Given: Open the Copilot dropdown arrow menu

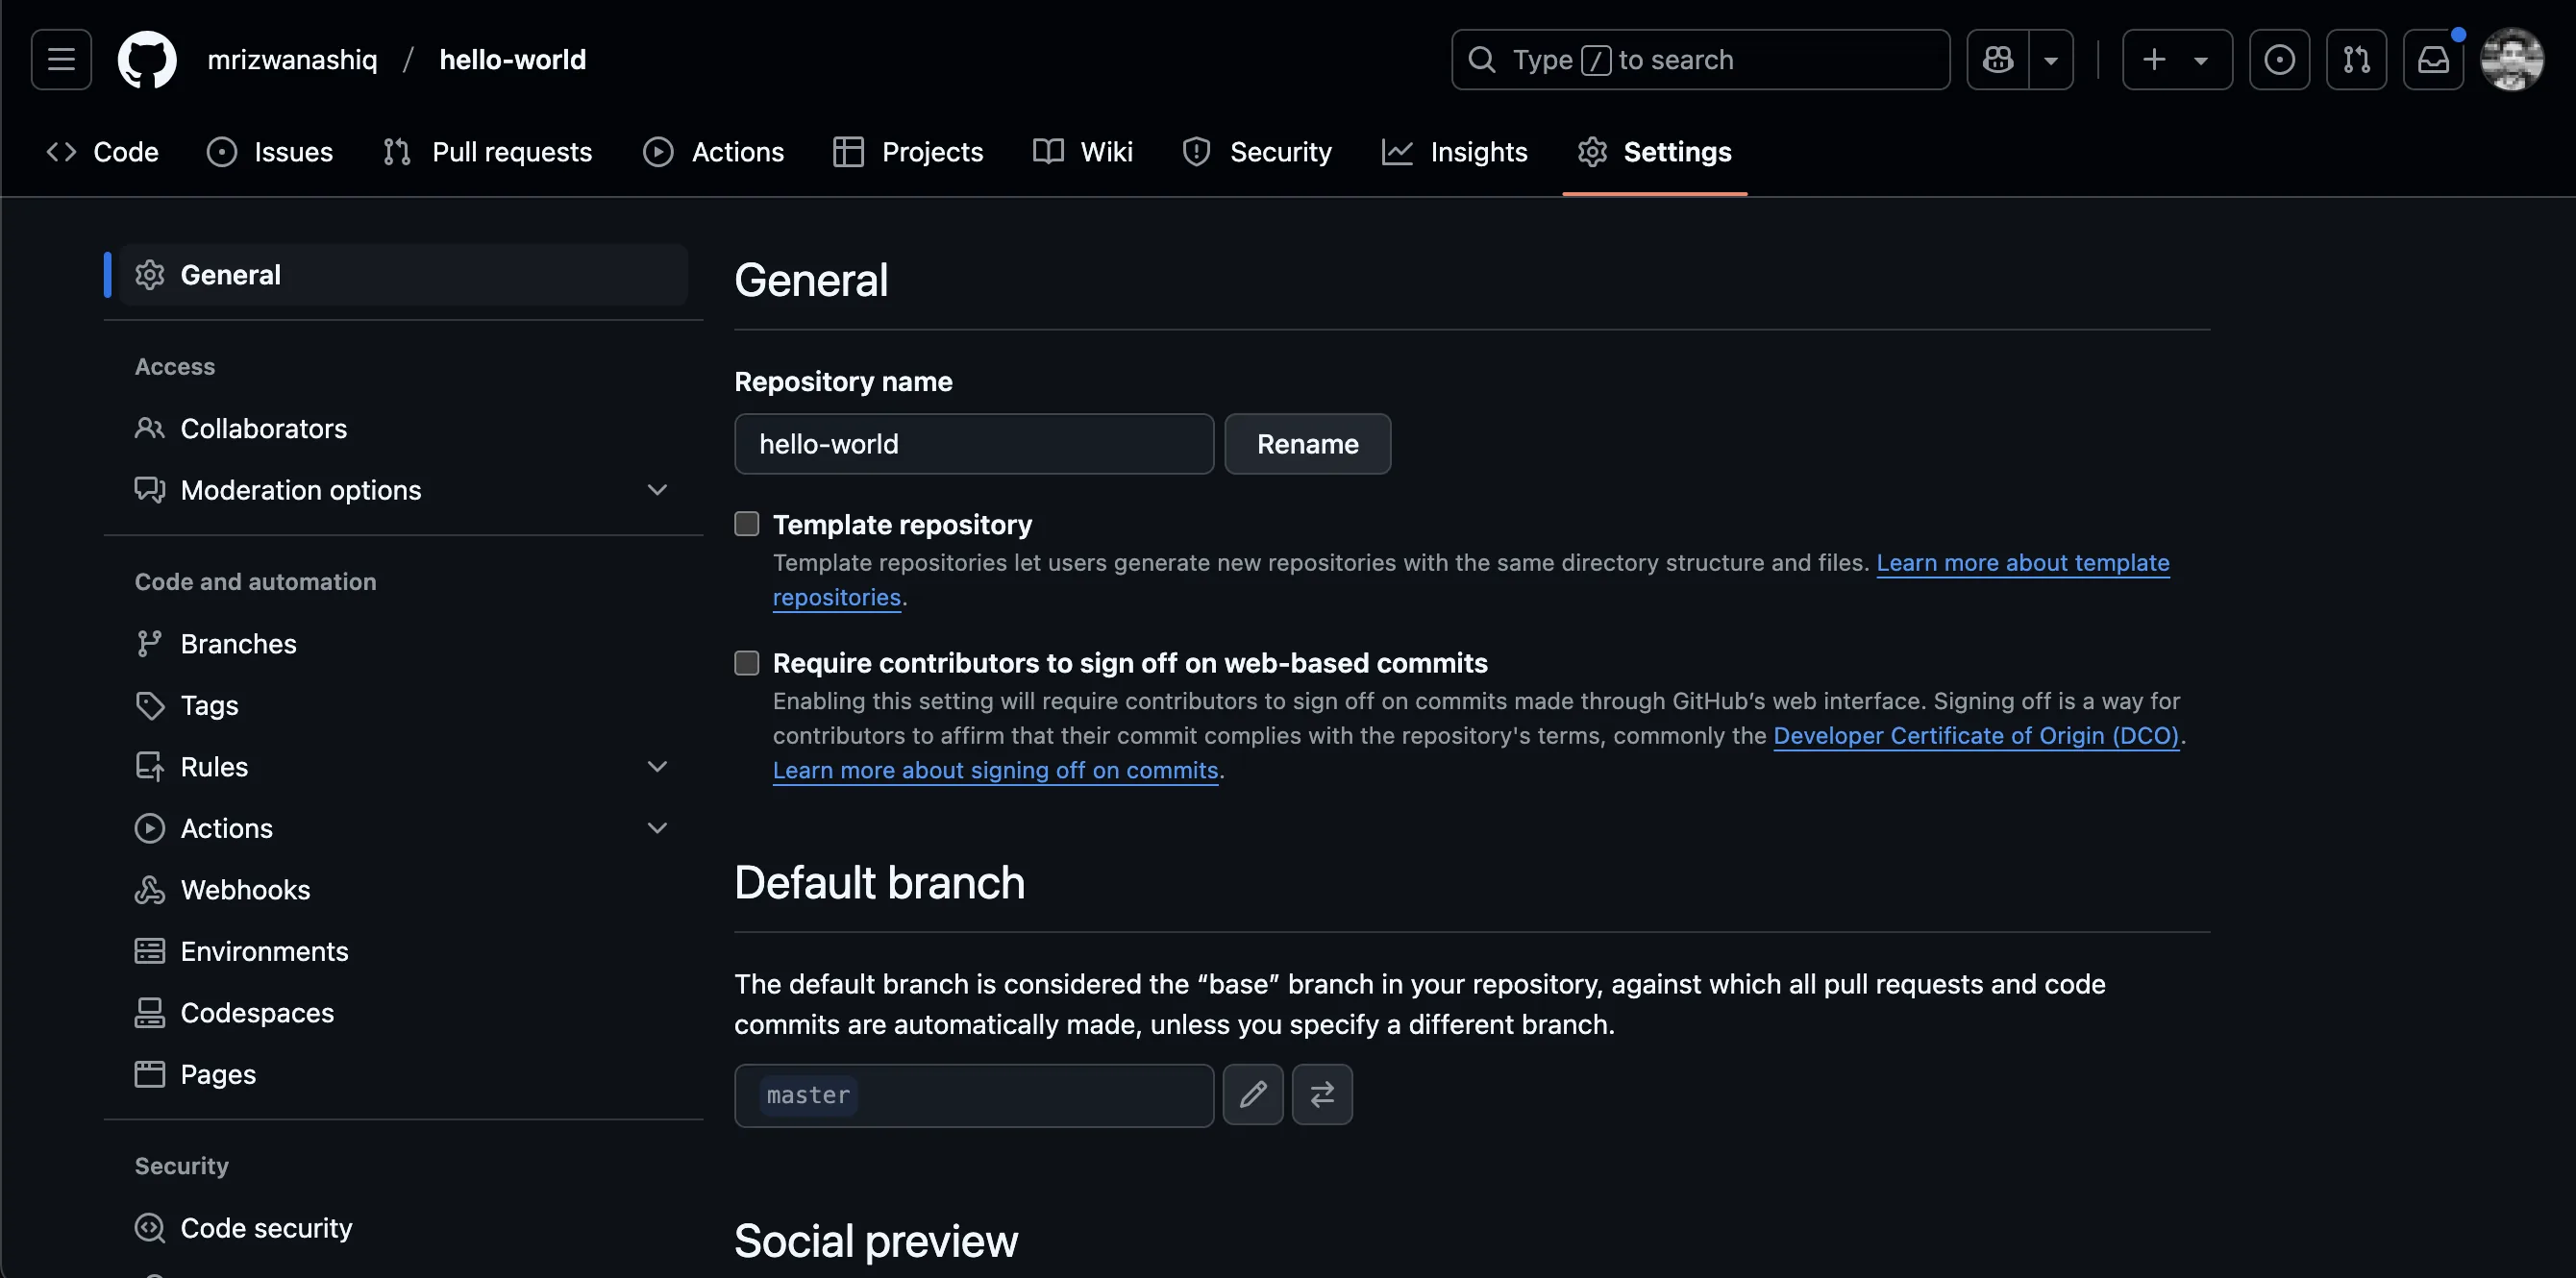Looking at the screenshot, I should [x=2051, y=60].
